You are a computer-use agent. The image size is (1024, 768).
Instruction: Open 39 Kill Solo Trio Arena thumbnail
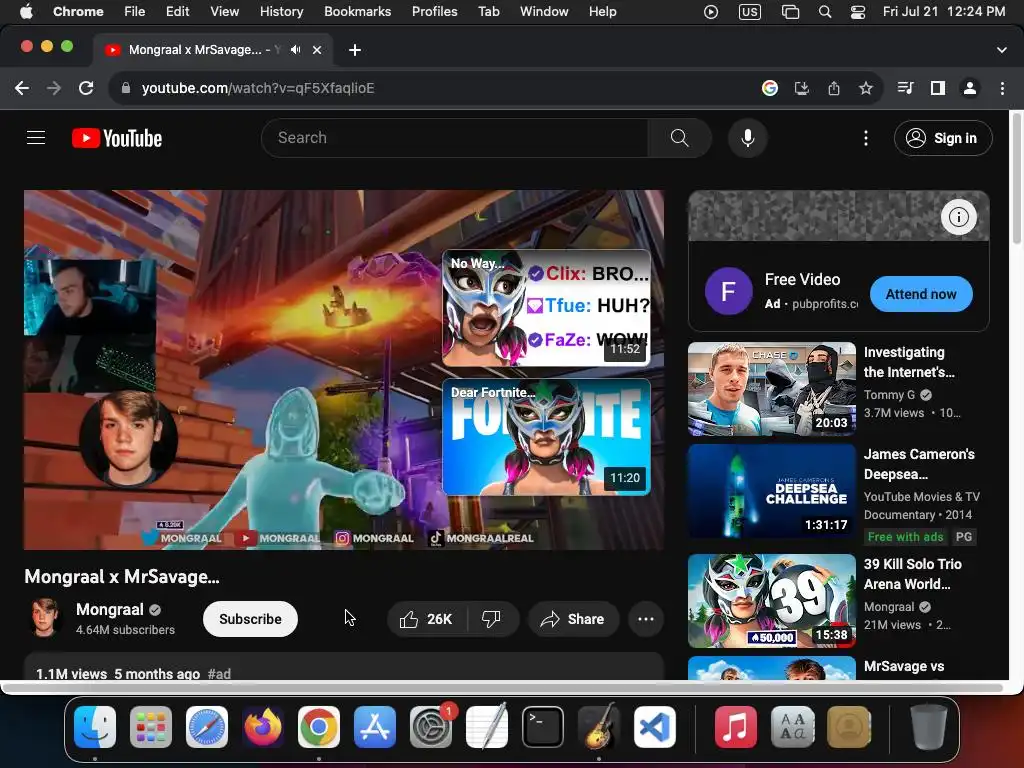click(771, 601)
